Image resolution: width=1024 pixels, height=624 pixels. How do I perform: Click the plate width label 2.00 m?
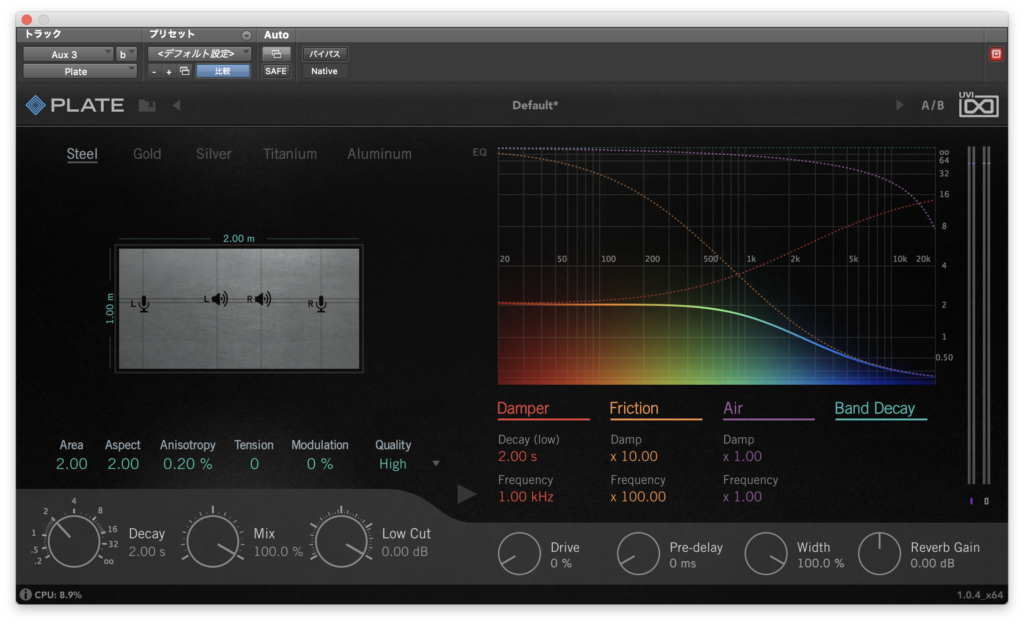click(238, 238)
